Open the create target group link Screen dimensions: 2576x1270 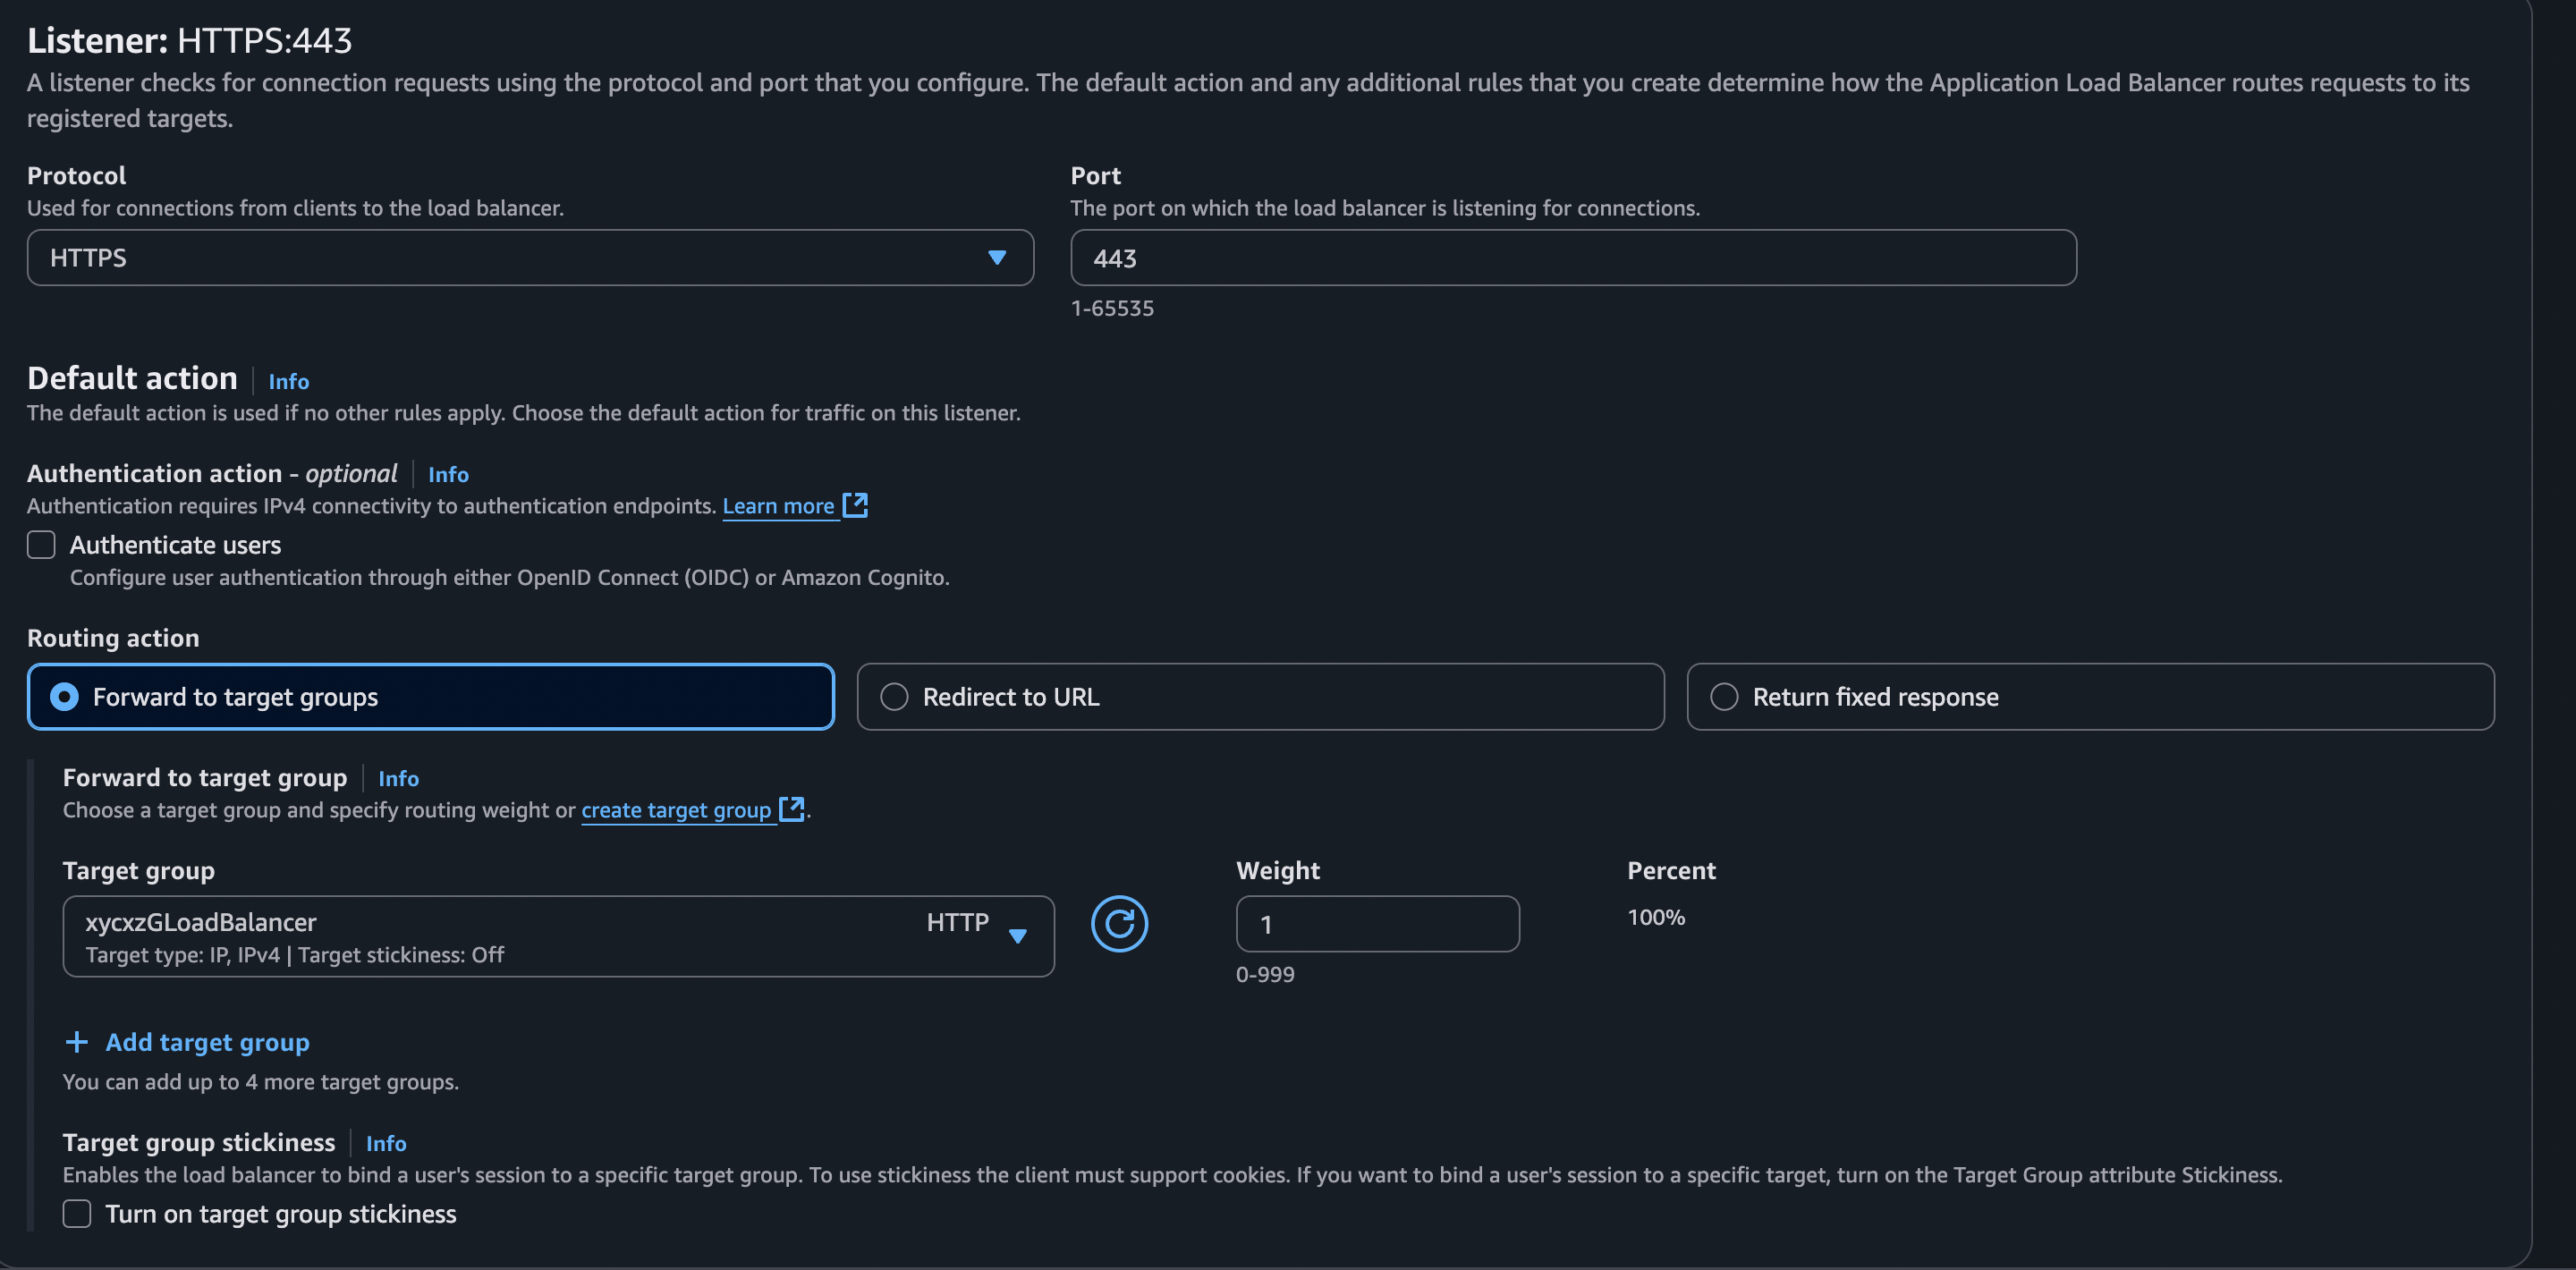pyautogui.click(x=675, y=810)
